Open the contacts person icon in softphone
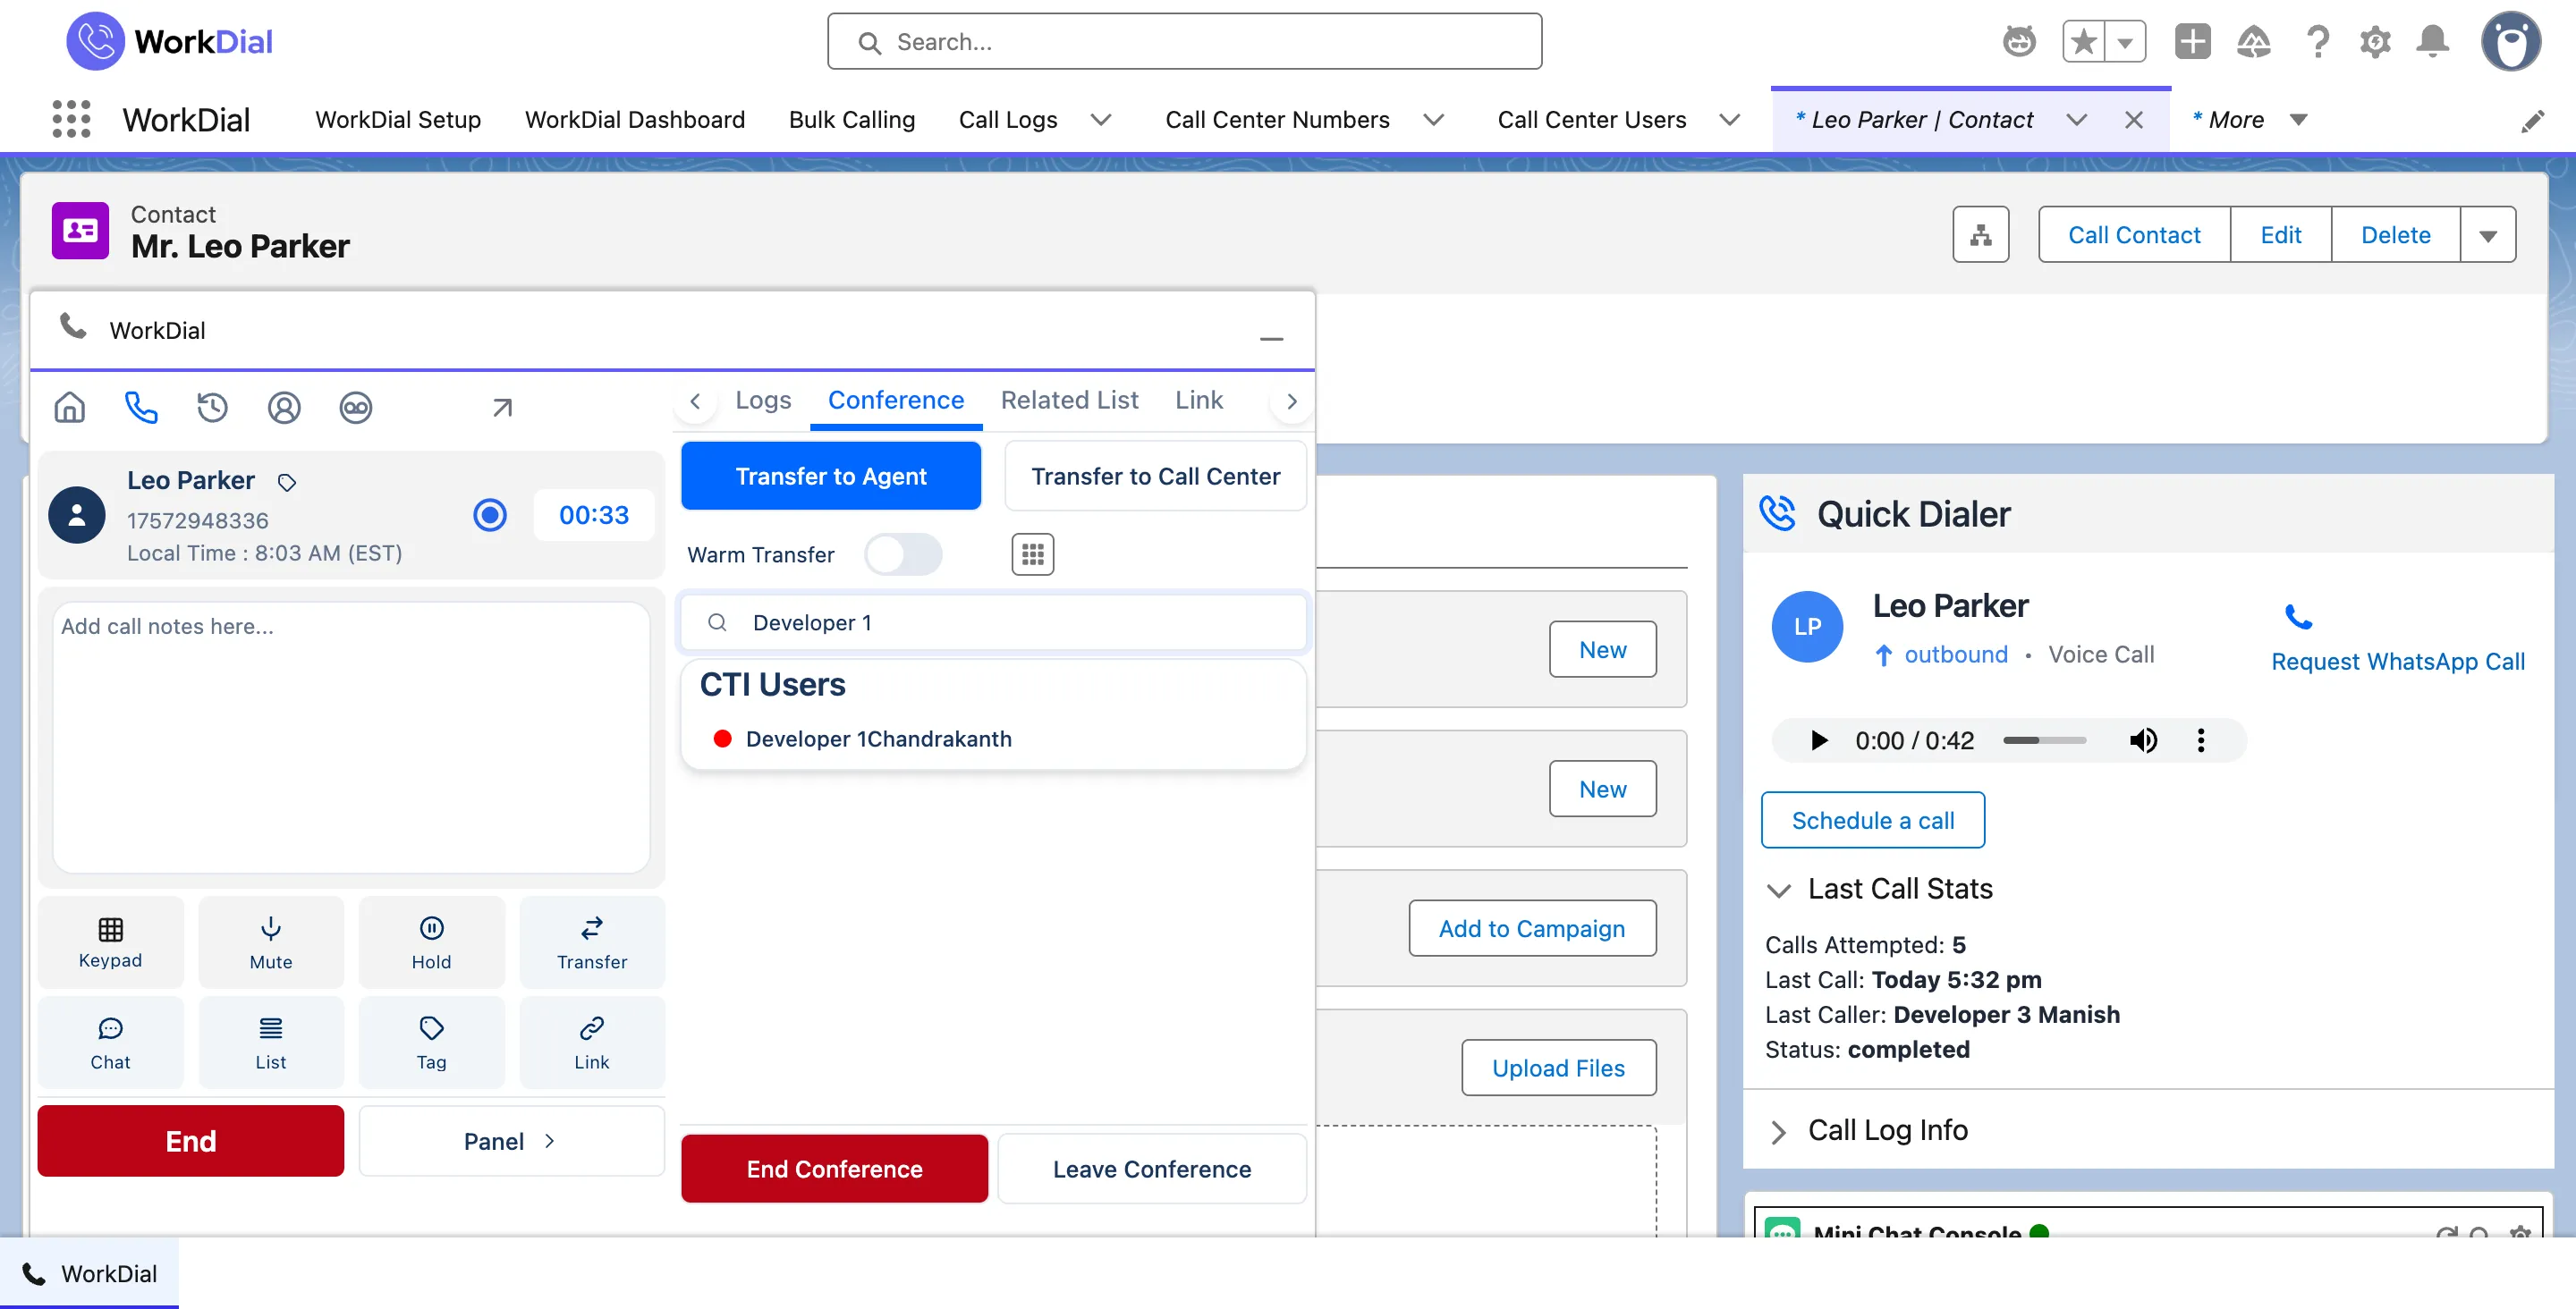 click(284, 407)
